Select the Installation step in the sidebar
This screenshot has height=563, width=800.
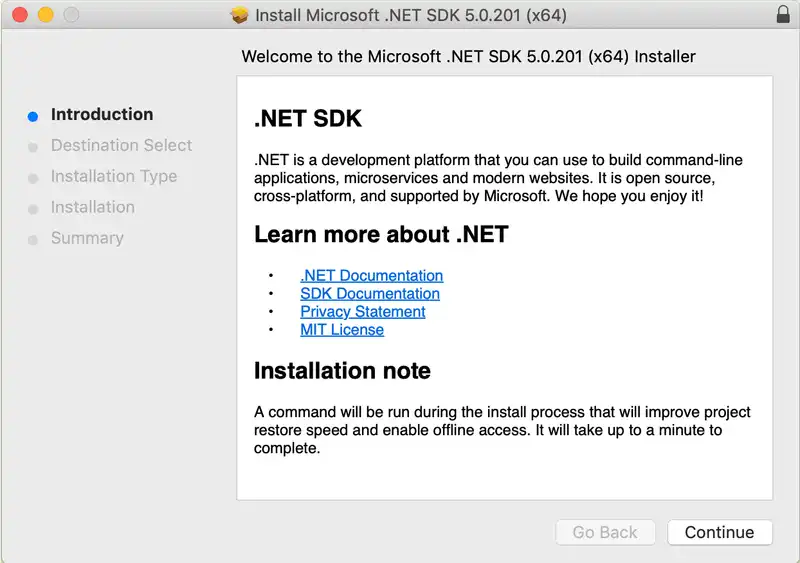(92, 208)
